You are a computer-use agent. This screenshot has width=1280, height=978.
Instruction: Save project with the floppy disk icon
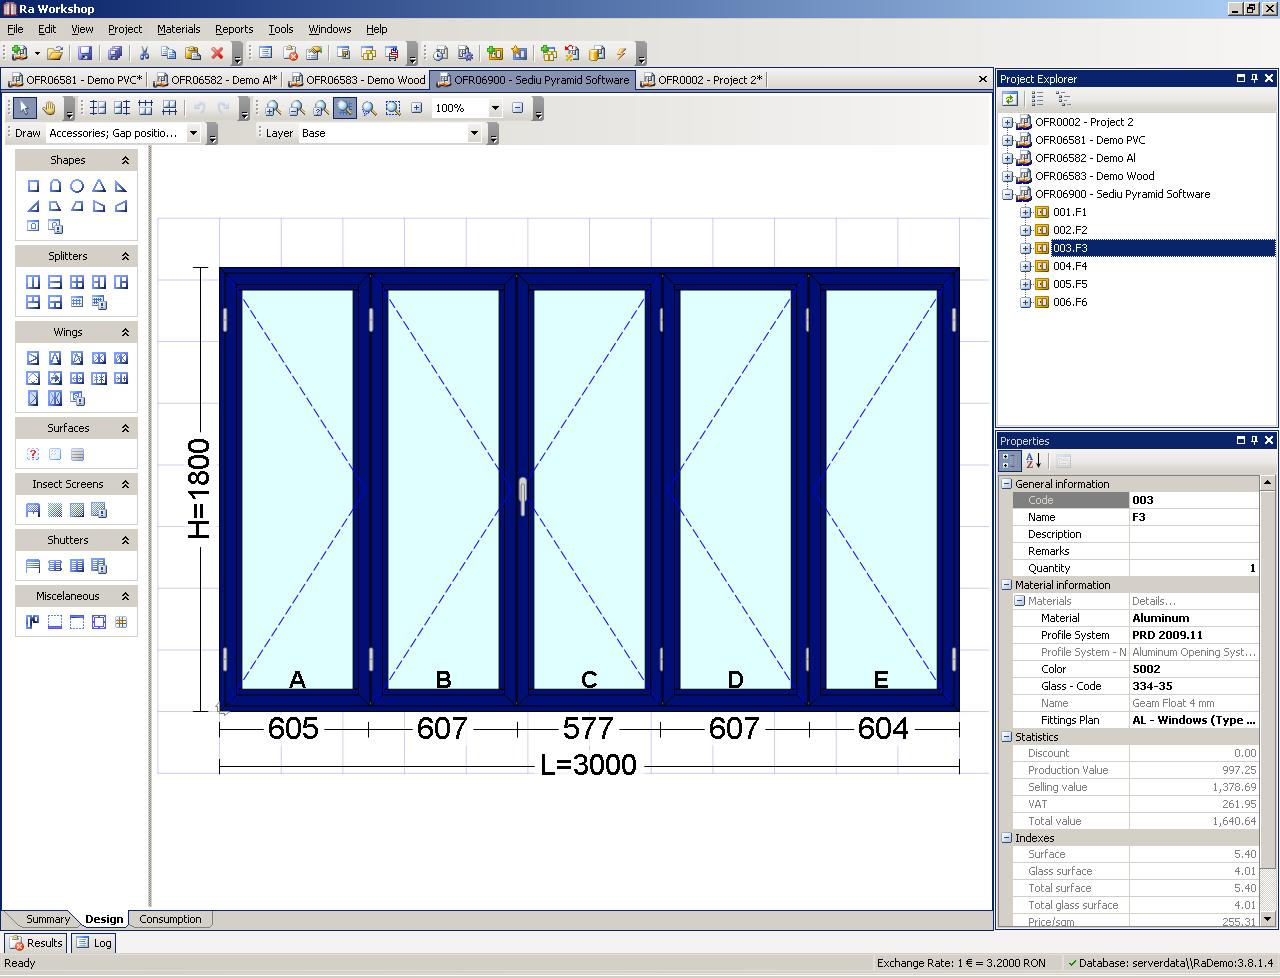[85, 53]
